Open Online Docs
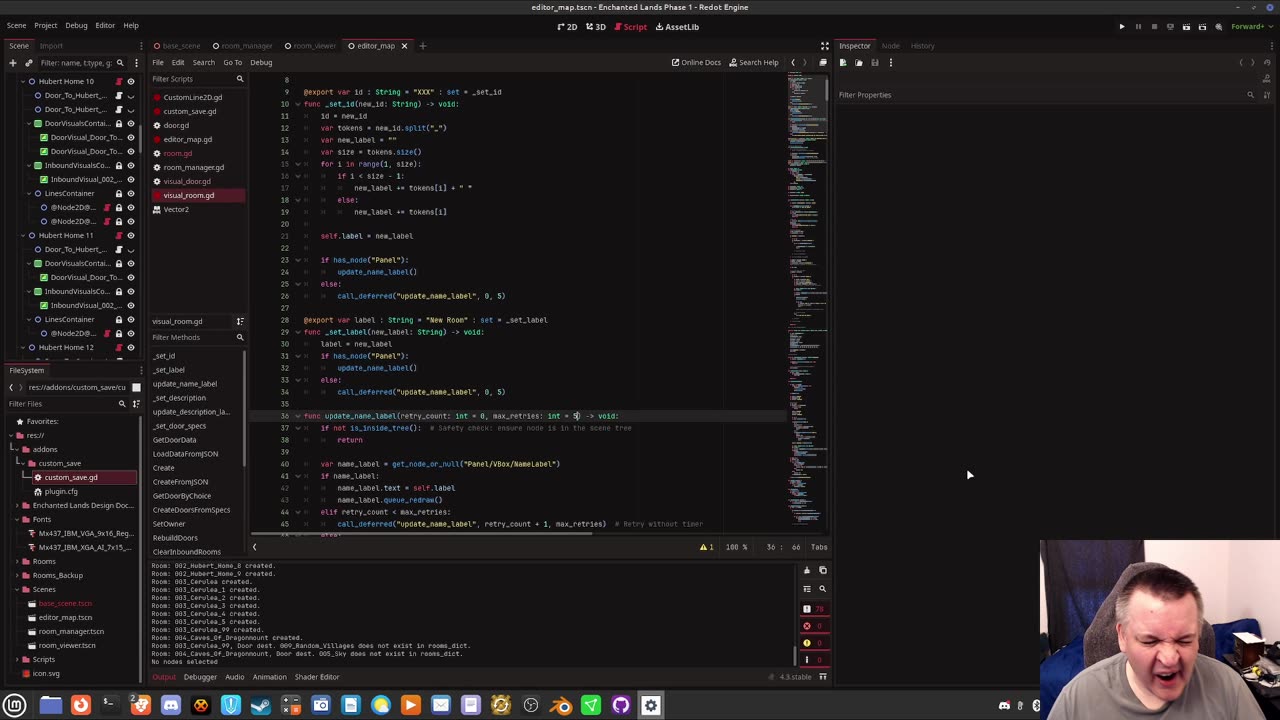1280x720 pixels. (x=696, y=63)
